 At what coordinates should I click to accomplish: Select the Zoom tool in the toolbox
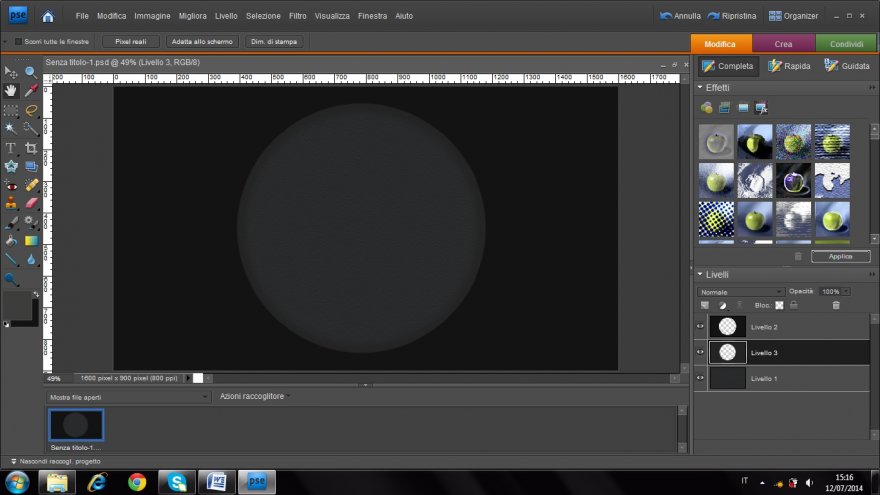31,72
